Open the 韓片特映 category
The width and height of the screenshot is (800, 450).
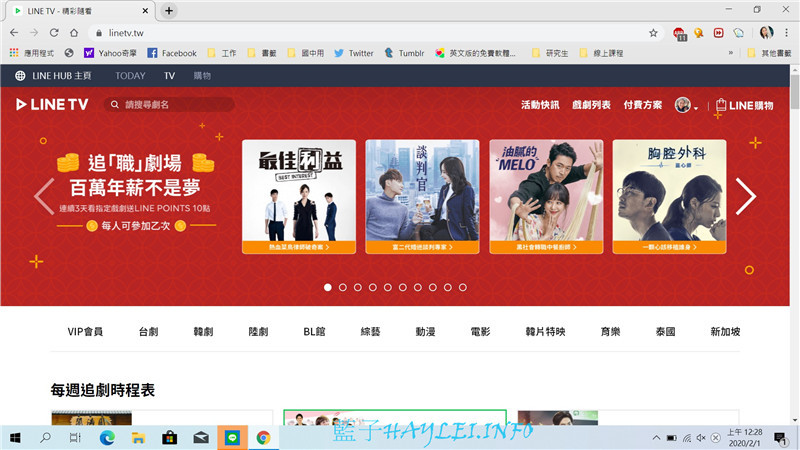[545, 332]
